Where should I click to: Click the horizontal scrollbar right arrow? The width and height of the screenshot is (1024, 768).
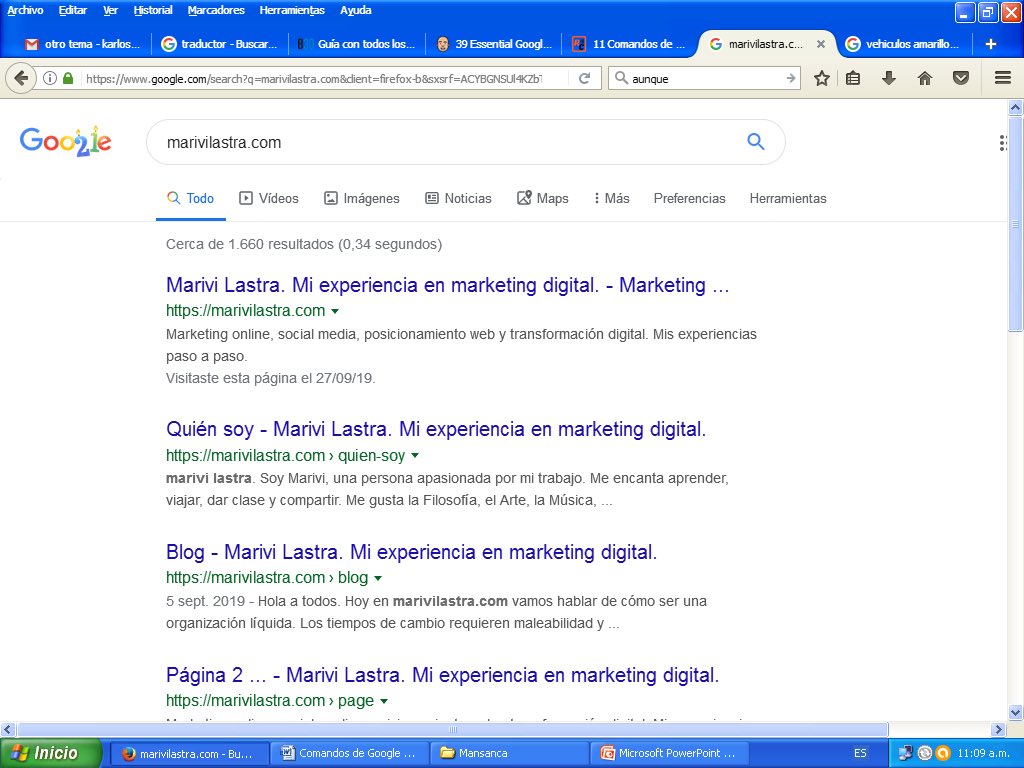point(999,729)
